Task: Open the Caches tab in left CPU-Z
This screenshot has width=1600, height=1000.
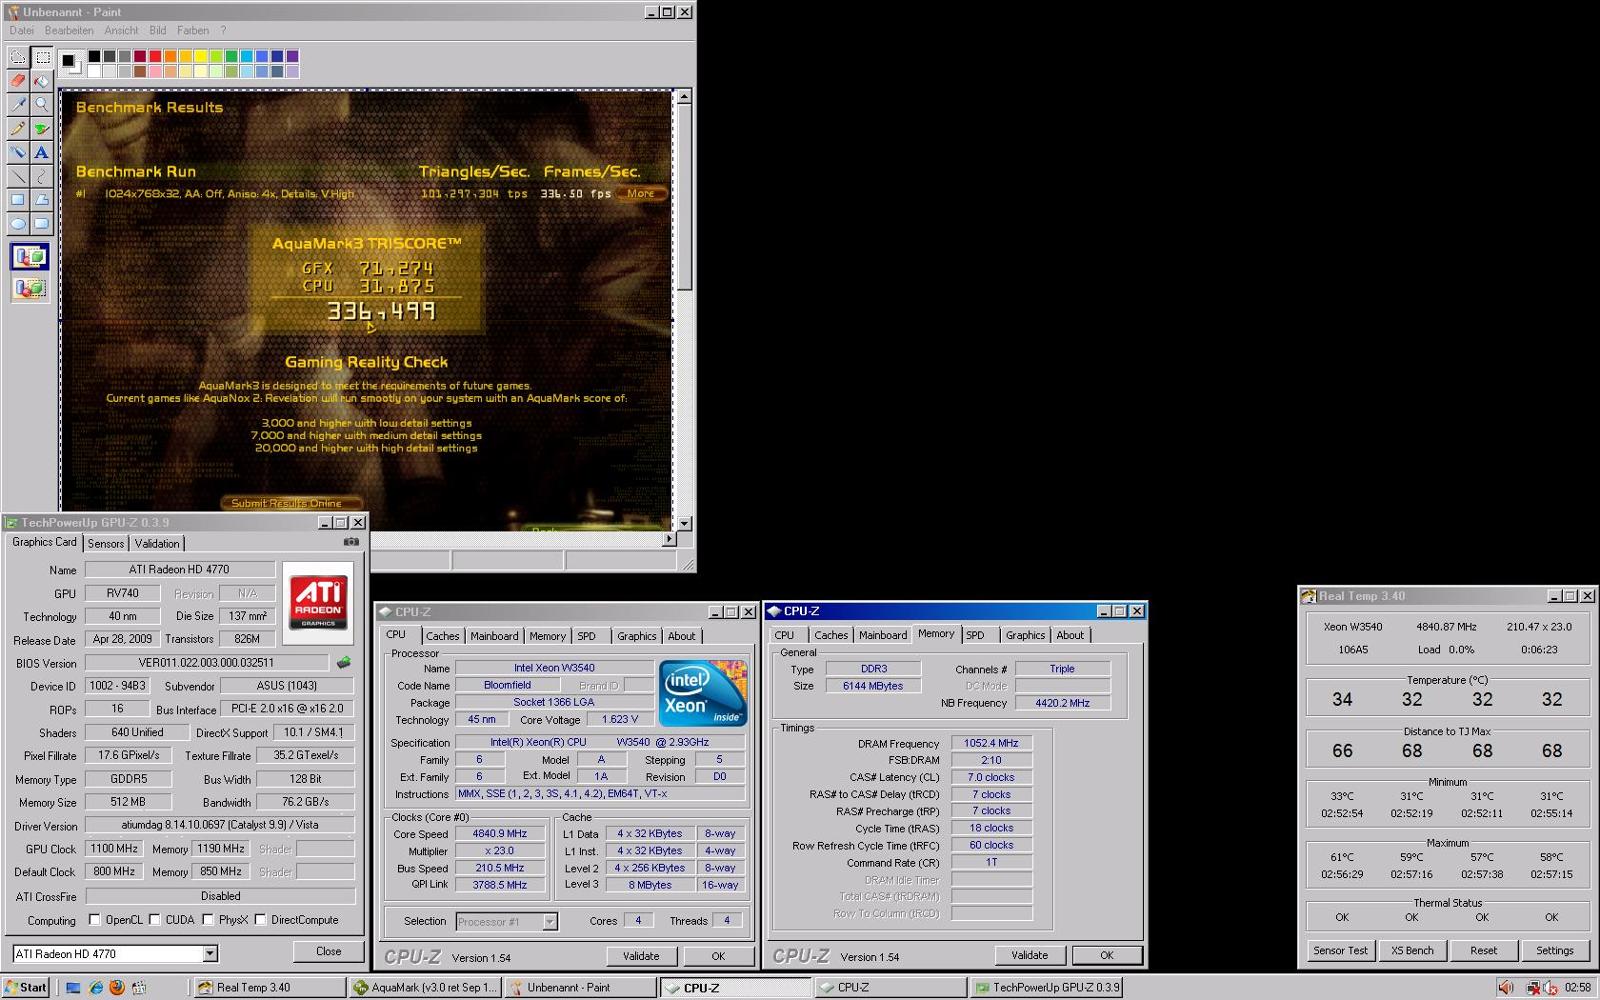Action: 442,636
